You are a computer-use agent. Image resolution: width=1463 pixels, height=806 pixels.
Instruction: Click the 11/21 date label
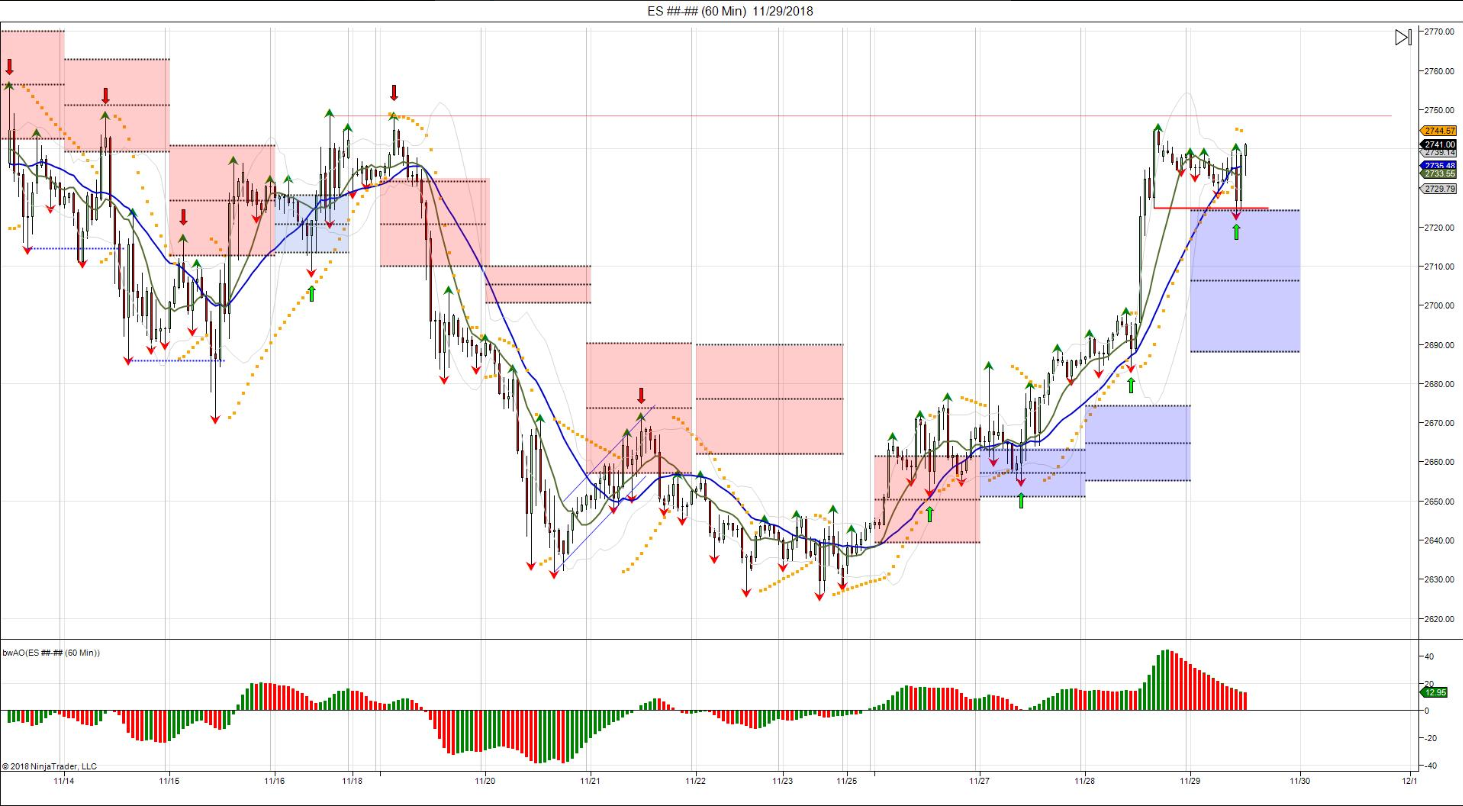click(590, 780)
